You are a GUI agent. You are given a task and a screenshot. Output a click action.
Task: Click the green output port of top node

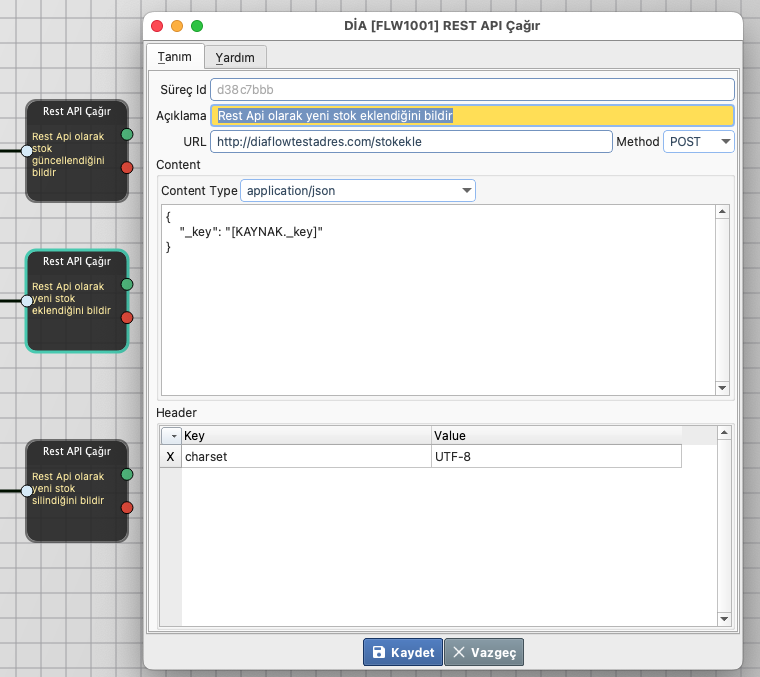click(x=127, y=134)
